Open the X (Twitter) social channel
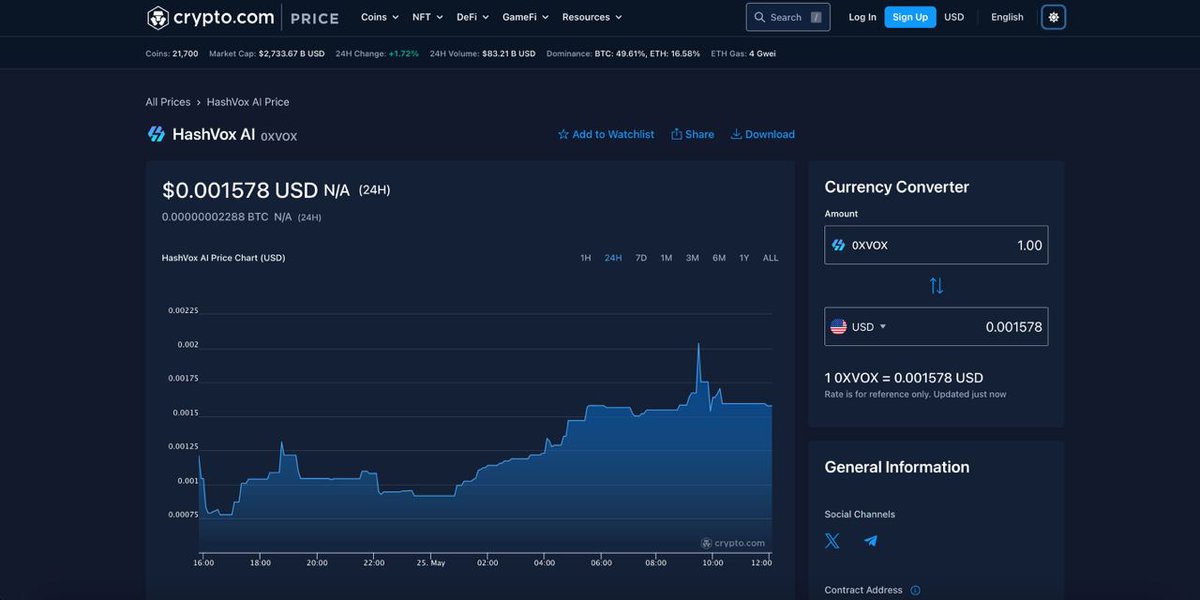This screenshot has height=600, width=1200. pos(832,541)
